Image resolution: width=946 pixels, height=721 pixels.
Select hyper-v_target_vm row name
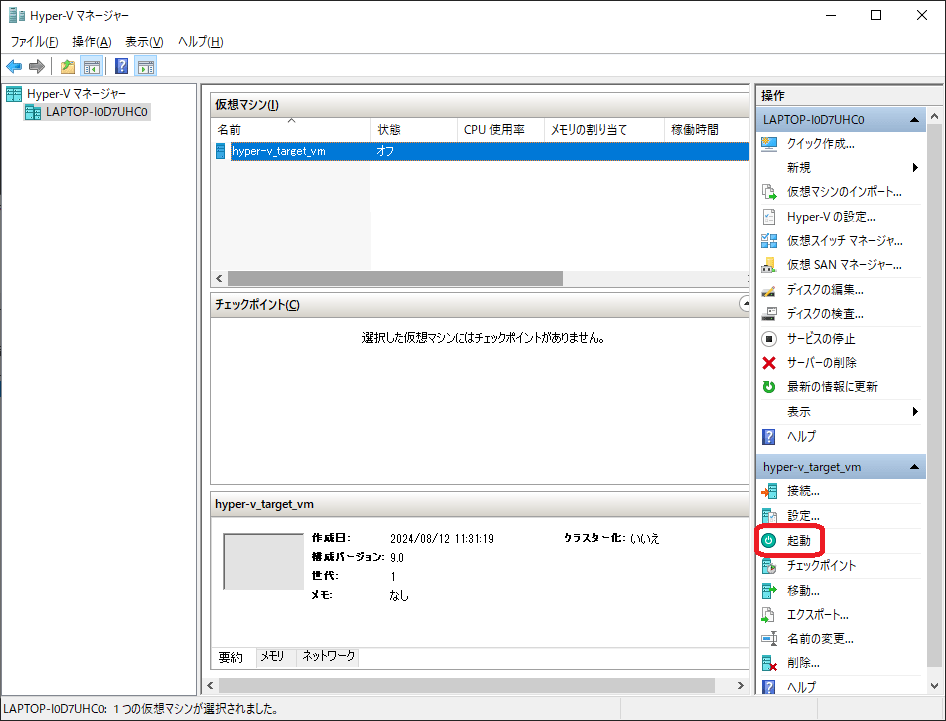point(279,151)
